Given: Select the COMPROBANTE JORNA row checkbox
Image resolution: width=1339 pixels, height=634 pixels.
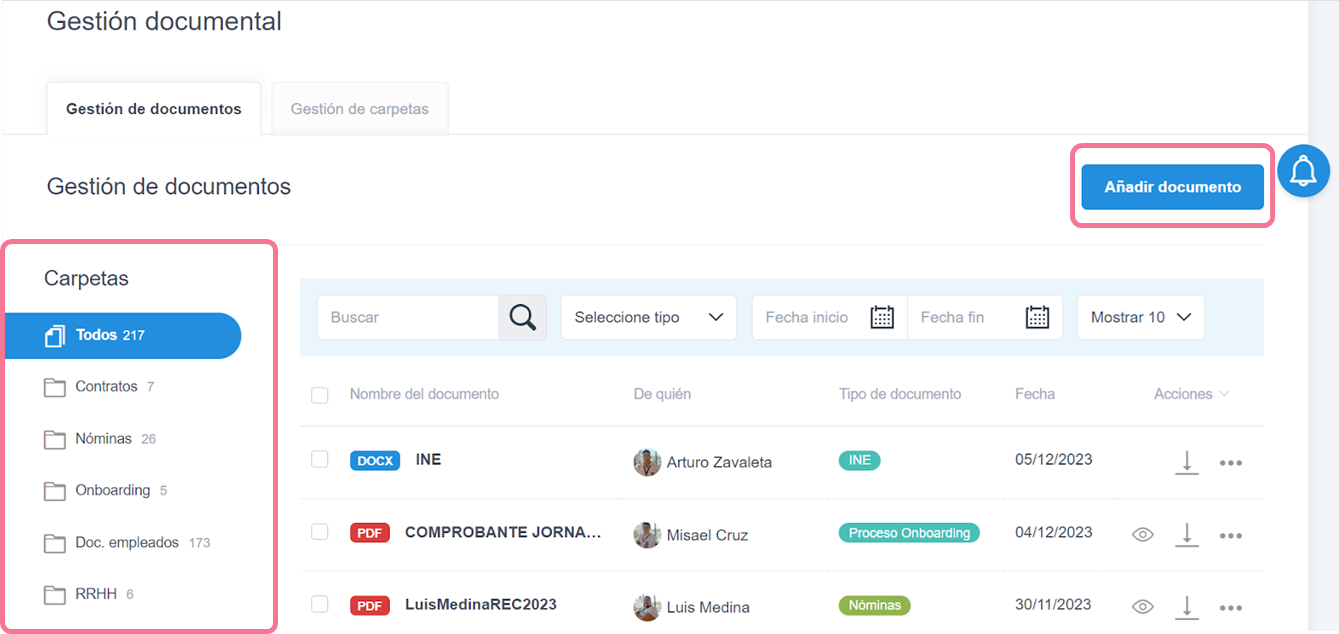Looking at the screenshot, I should pyautogui.click(x=320, y=532).
